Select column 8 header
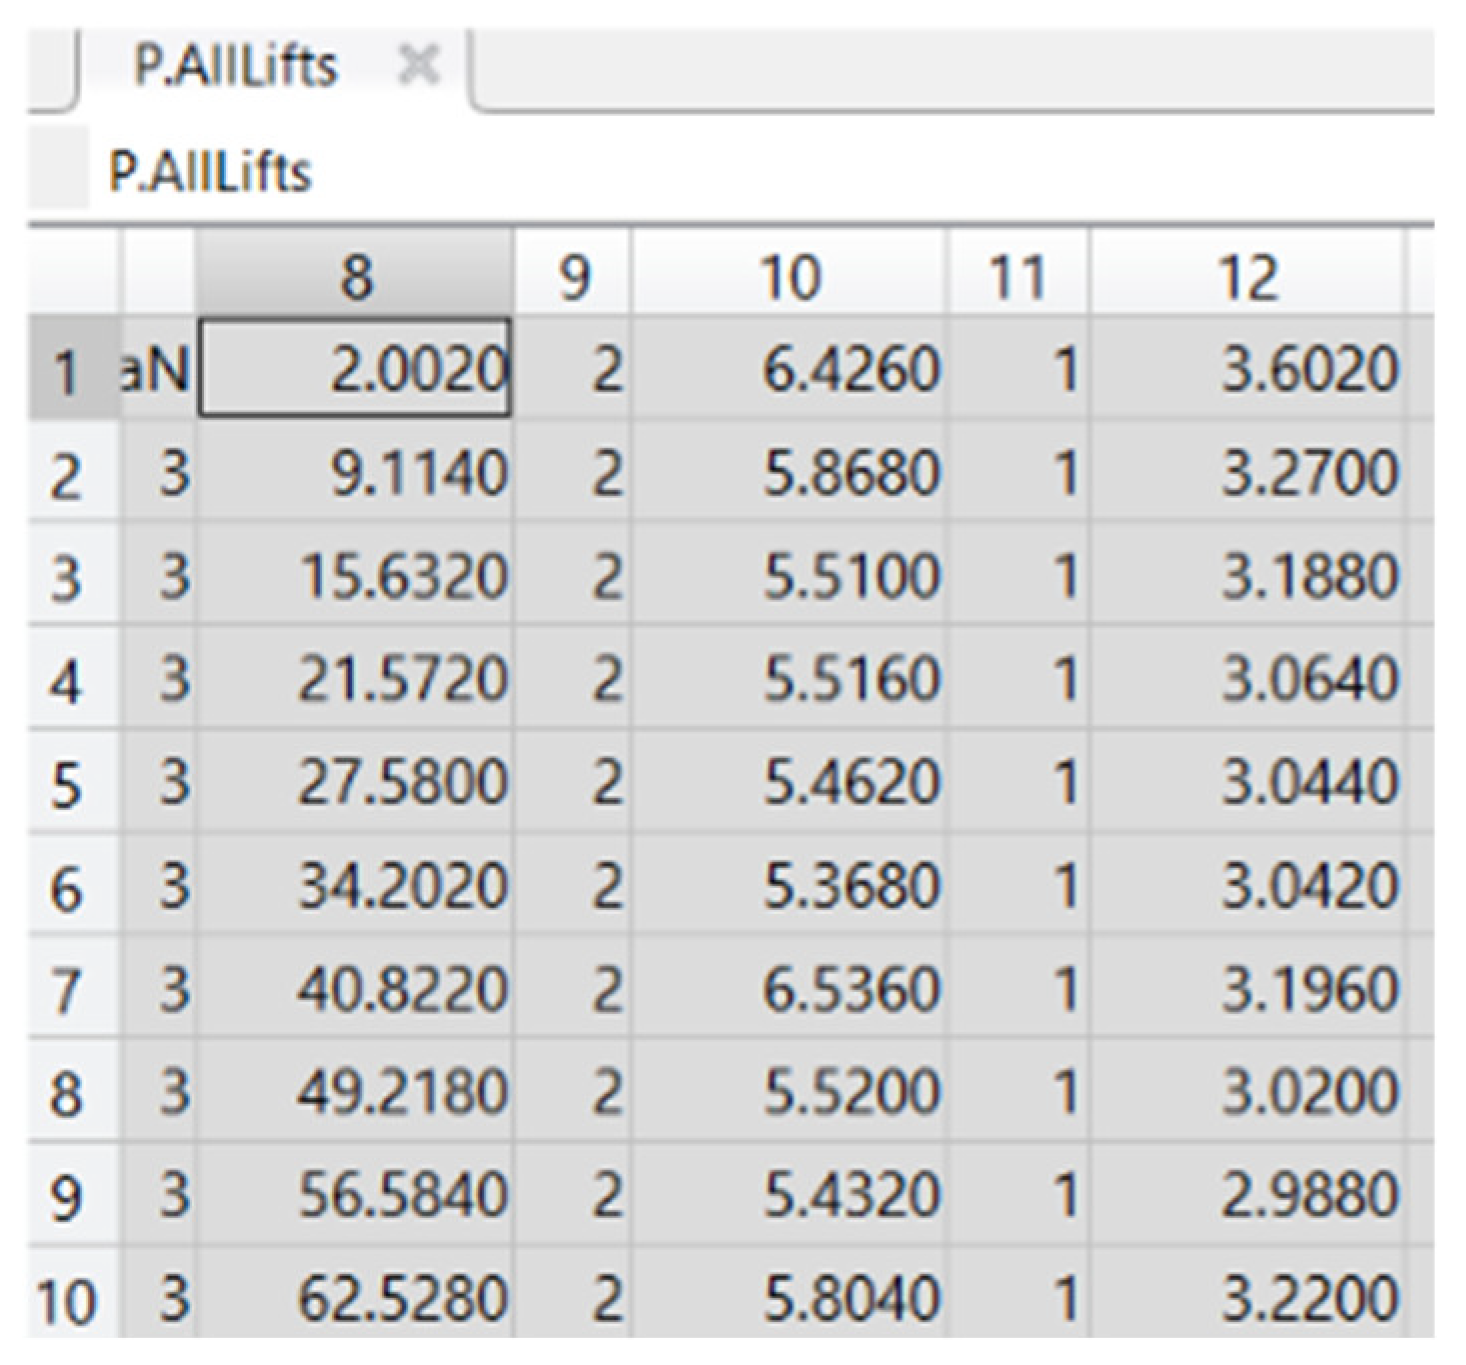This screenshot has height=1365, width=1466. coord(355,276)
